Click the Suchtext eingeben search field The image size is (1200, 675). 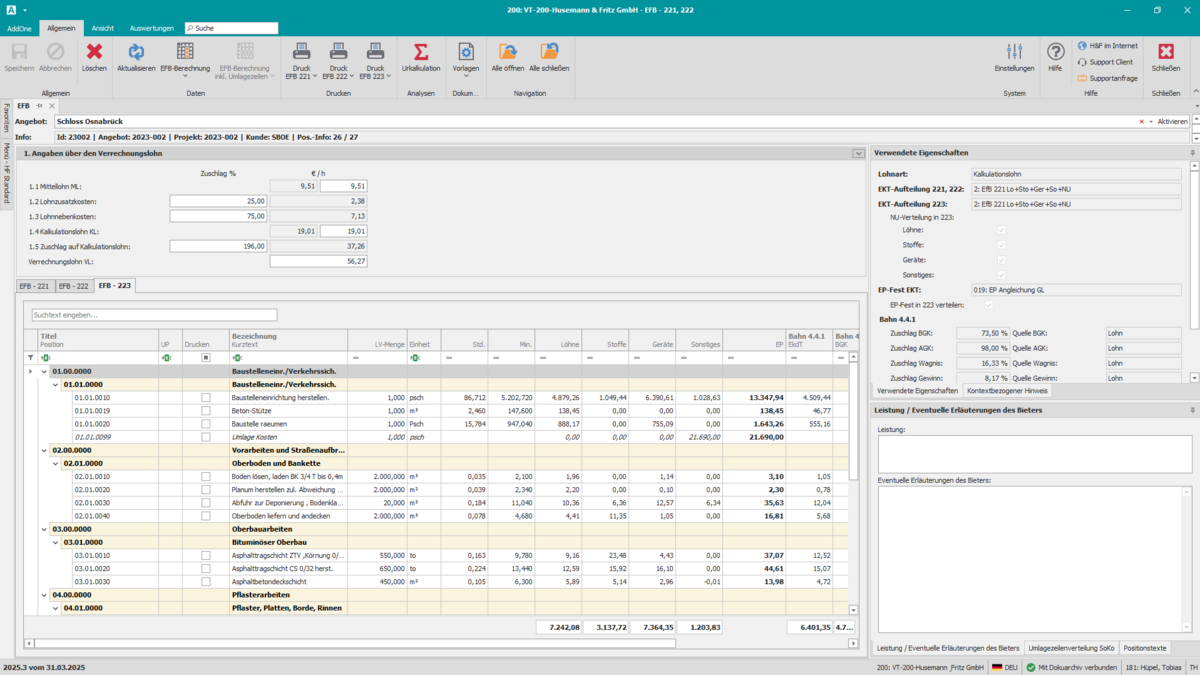154,315
